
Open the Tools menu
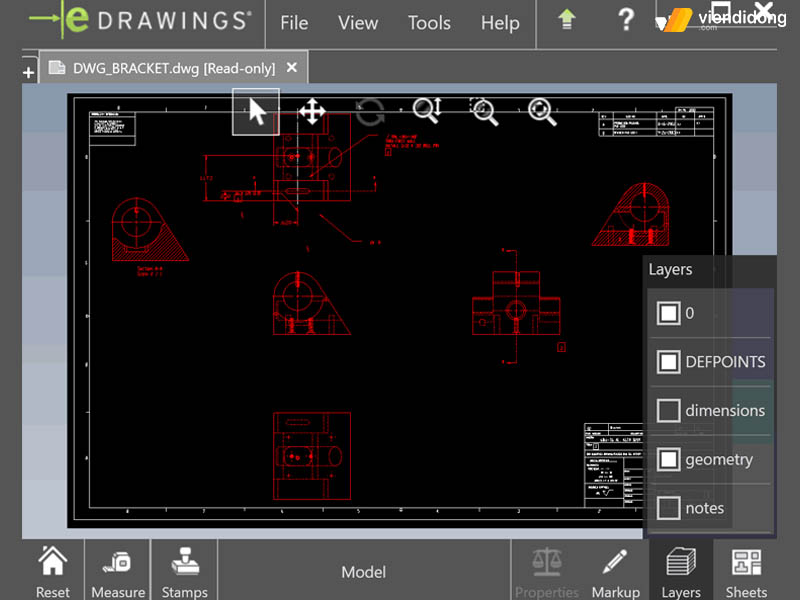[429, 23]
